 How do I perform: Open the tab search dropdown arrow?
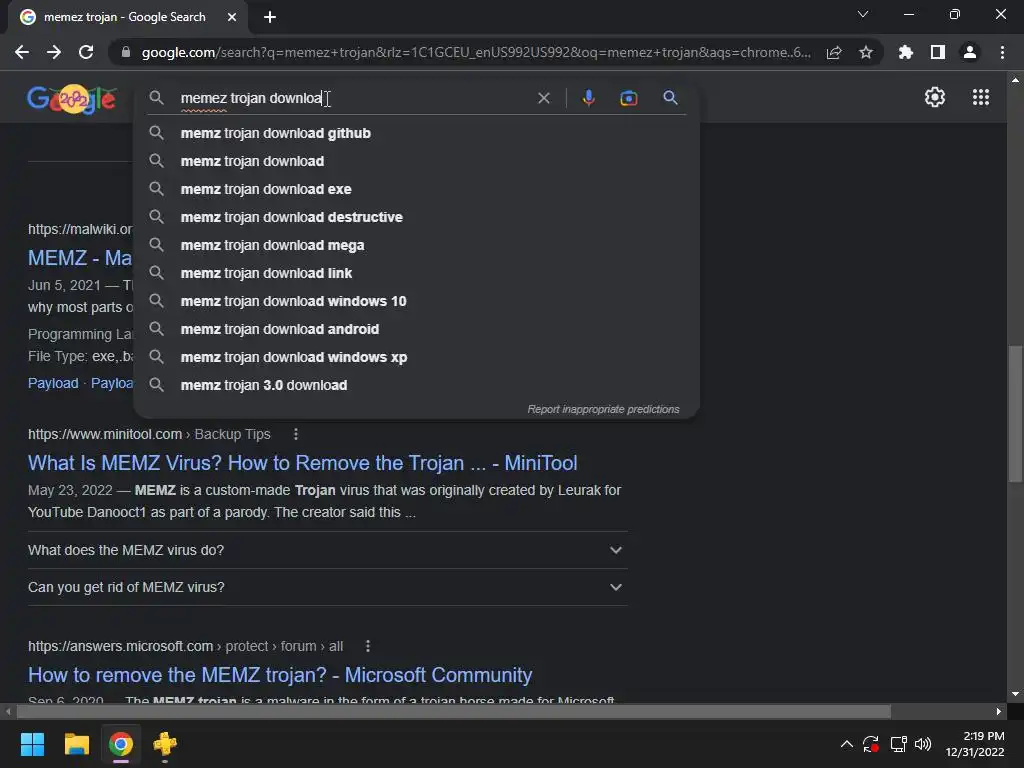pos(863,14)
